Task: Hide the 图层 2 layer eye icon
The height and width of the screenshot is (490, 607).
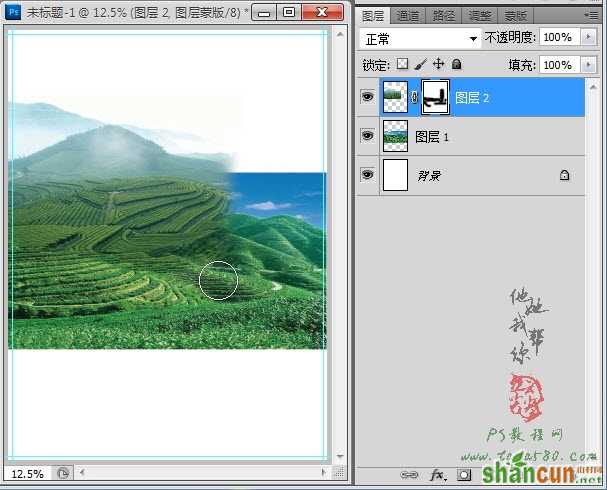Action: 367,96
